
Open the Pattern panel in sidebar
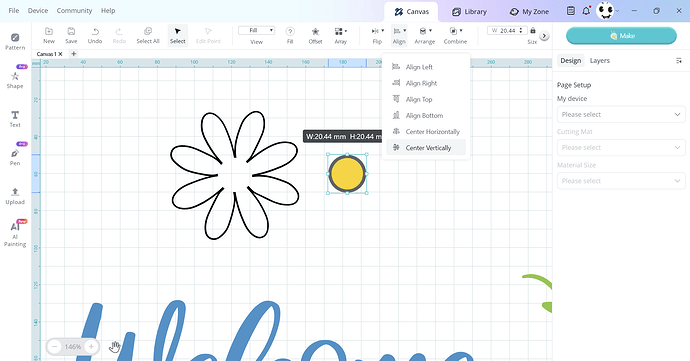[15, 41]
